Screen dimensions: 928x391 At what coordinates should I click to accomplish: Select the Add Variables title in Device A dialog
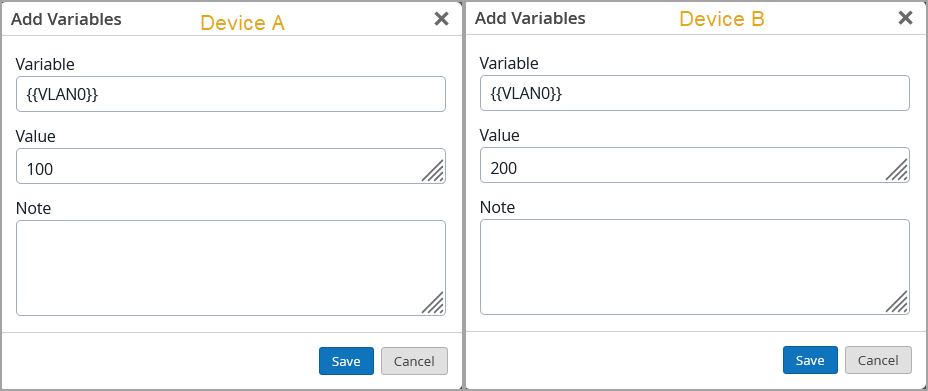click(x=66, y=20)
